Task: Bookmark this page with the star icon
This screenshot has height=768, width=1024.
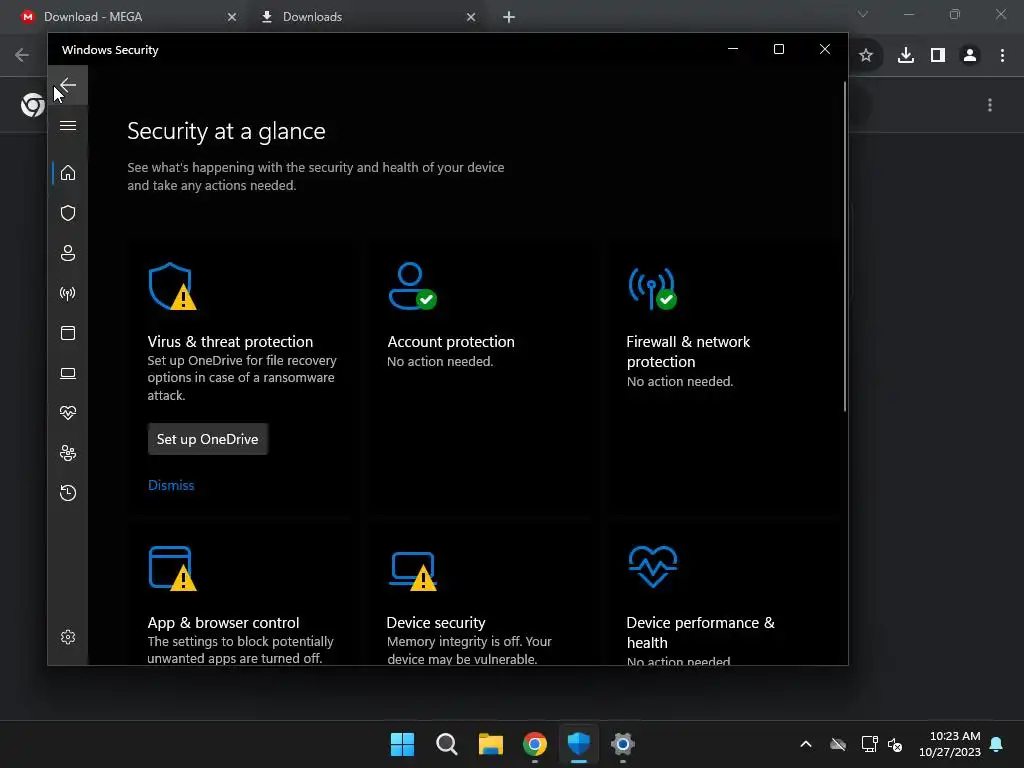Action: [x=866, y=56]
